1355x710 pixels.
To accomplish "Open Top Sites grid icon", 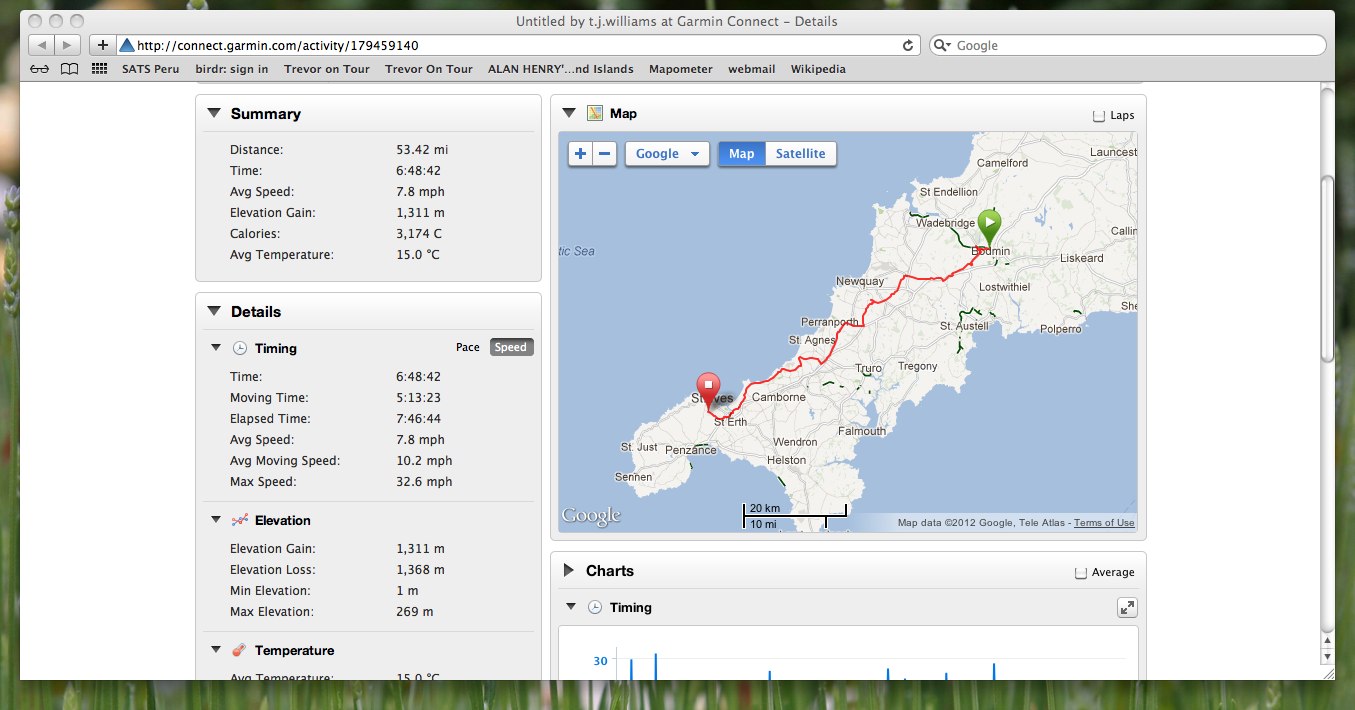I will (x=99, y=69).
